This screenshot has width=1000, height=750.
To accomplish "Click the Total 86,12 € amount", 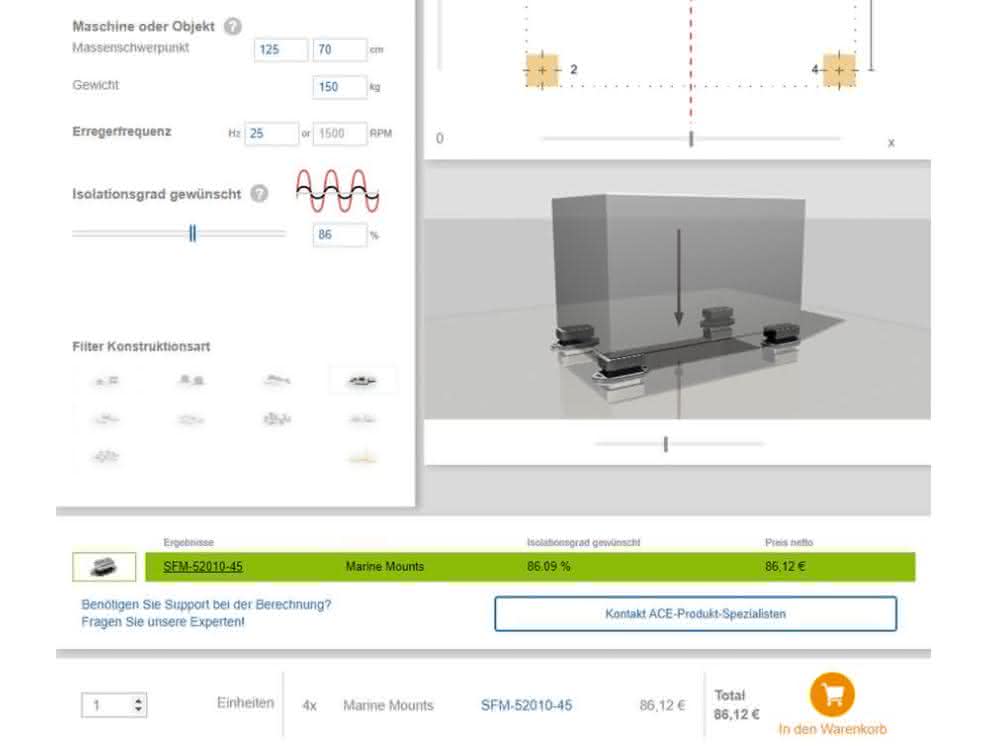I will (737, 714).
